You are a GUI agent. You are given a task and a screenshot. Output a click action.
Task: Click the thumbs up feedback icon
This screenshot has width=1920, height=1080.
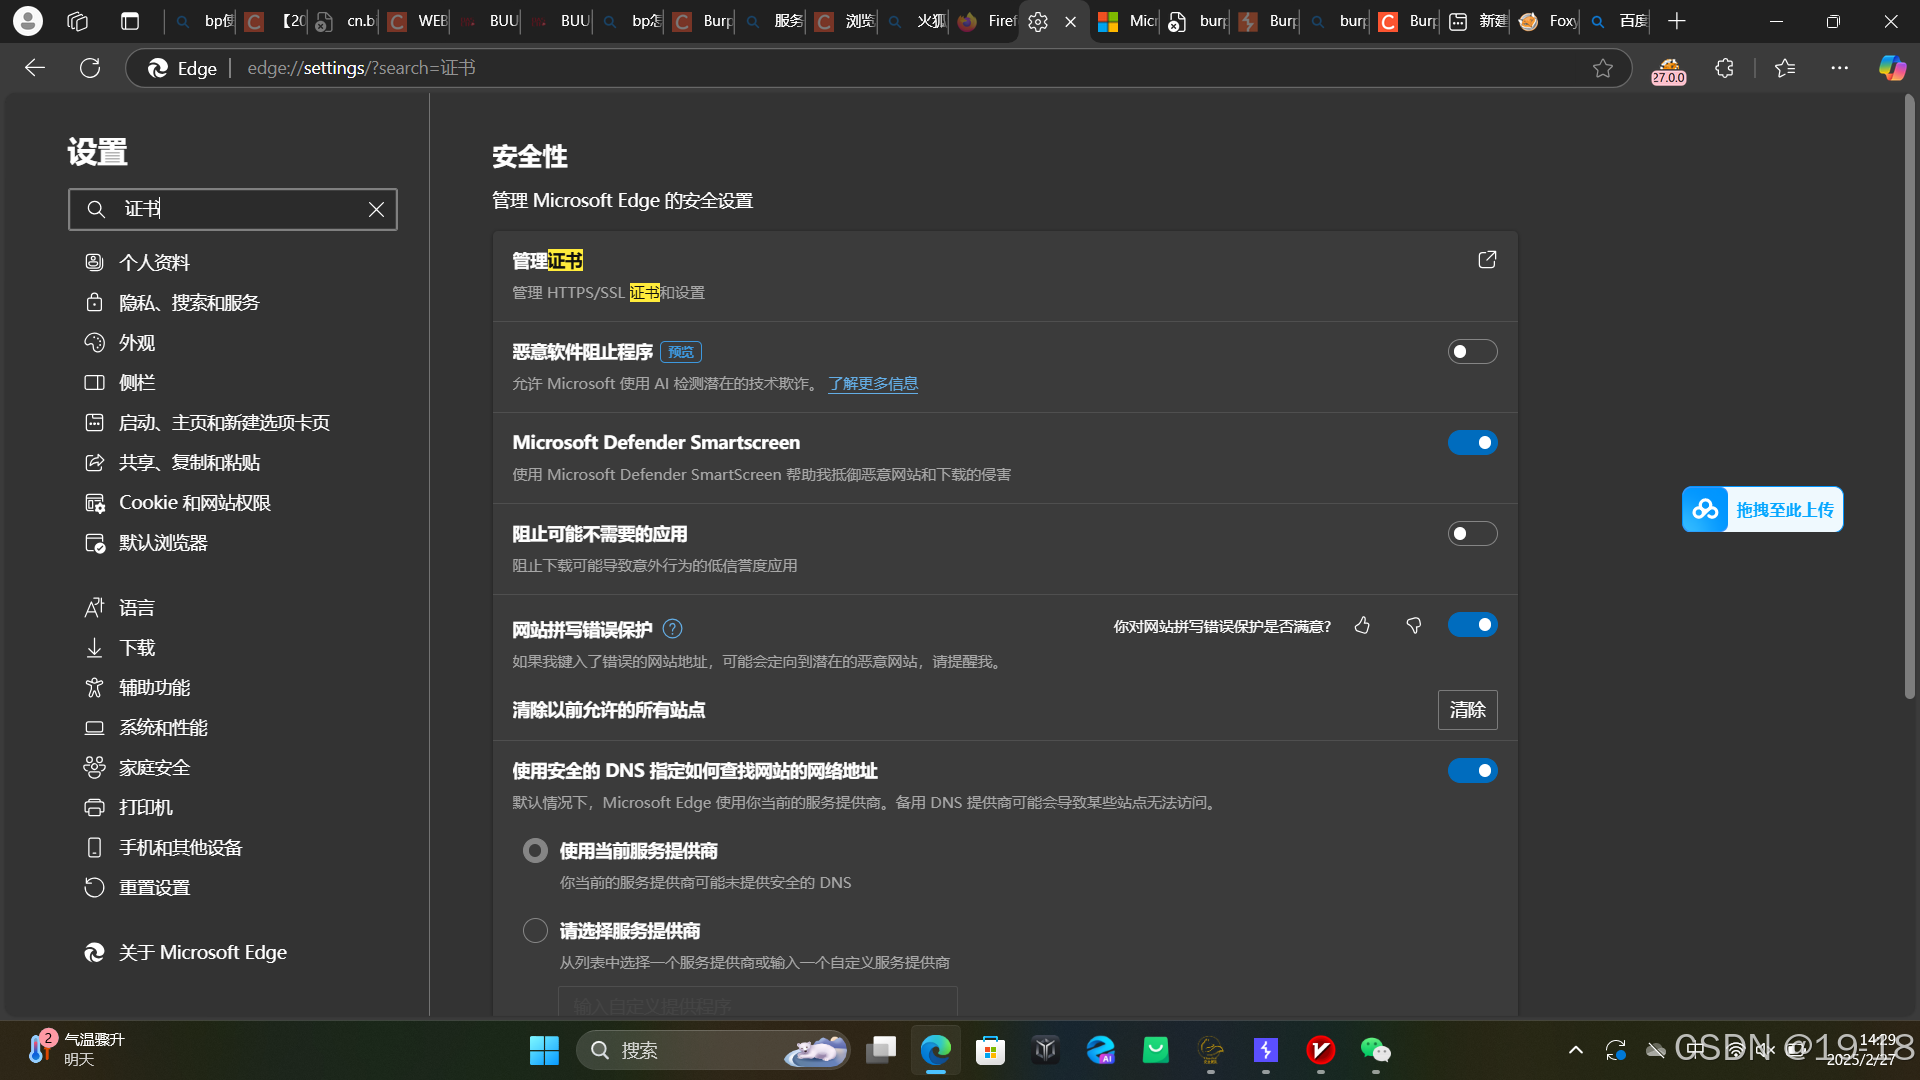(x=1362, y=626)
